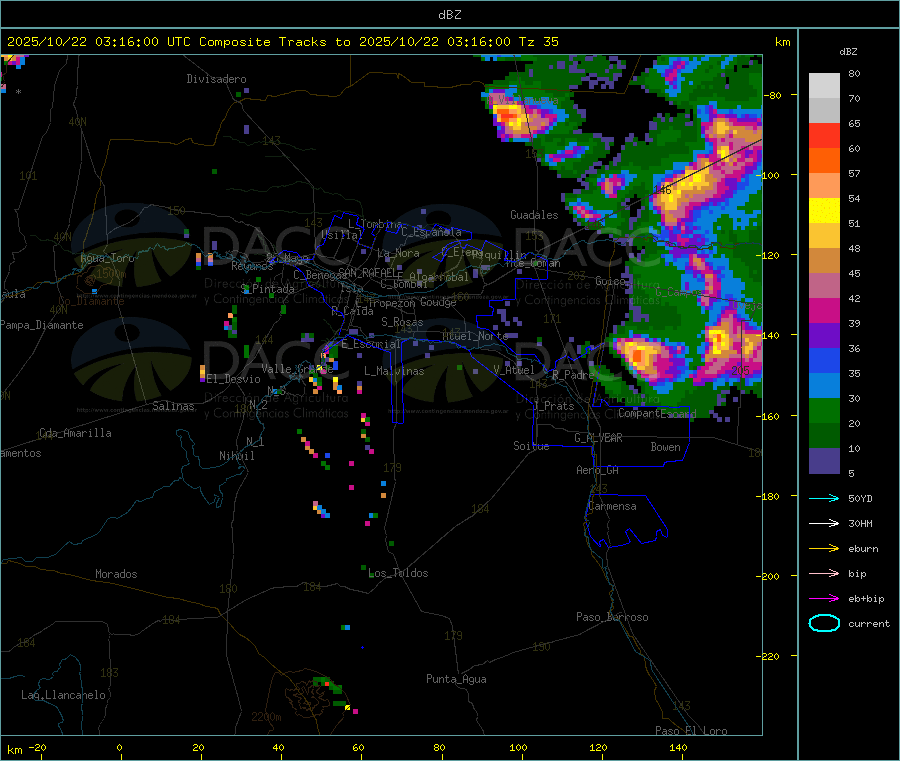
Task: Click the Morados map label
Action: [116, 574]
